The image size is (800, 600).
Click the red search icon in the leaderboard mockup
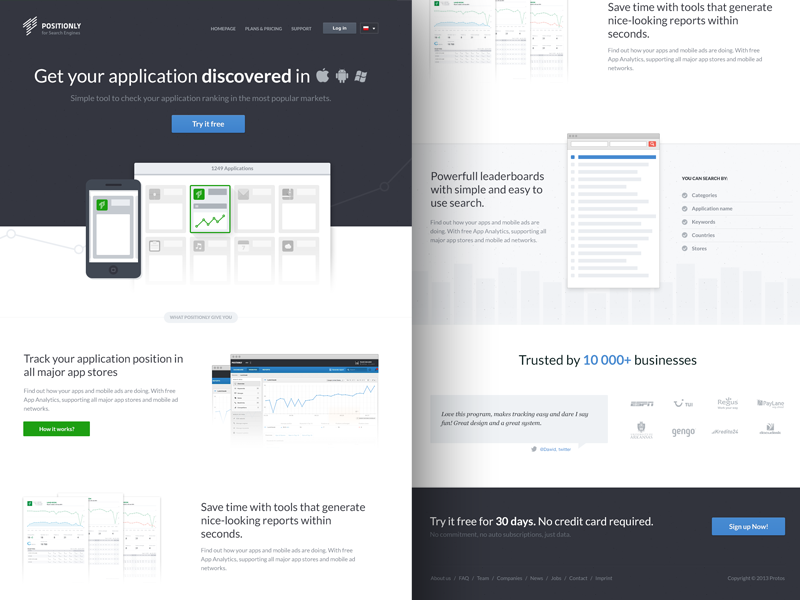pyautogui.click(x=652, y=144)
